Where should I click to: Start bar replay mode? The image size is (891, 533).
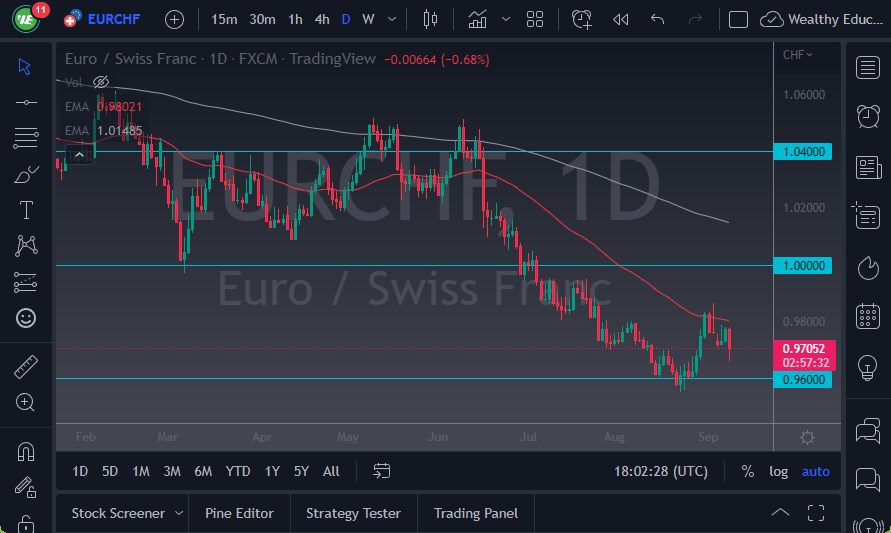(621, 19)
